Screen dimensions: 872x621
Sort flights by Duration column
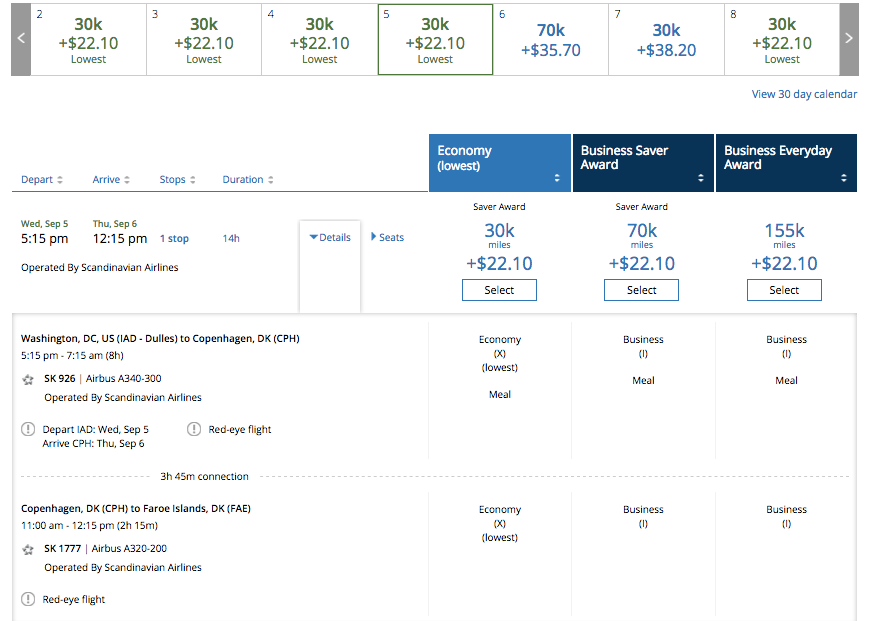(x=248, y=180)
